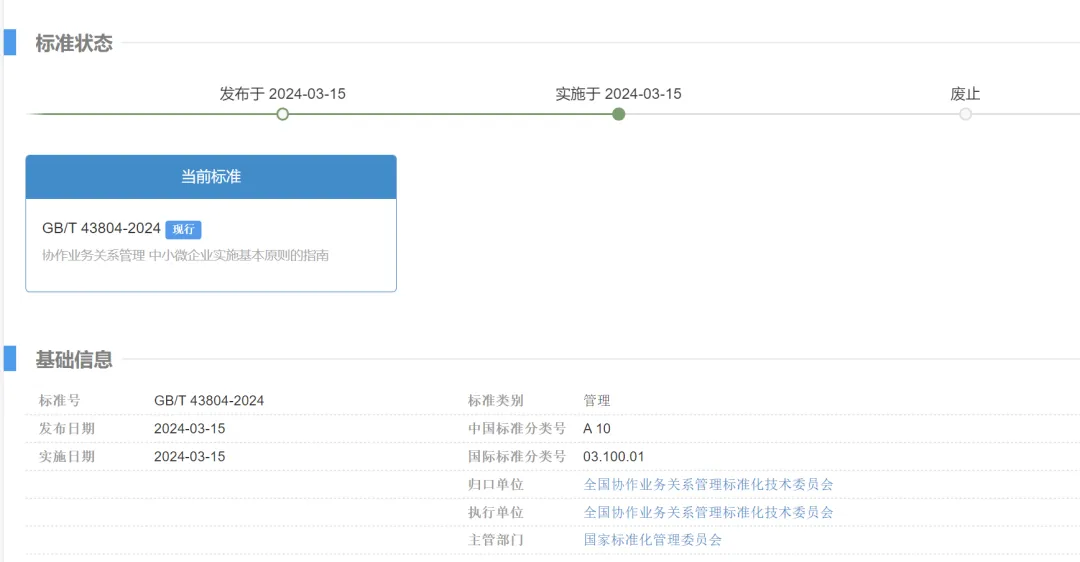Click the 基础信息 section heading

[74, 360]
